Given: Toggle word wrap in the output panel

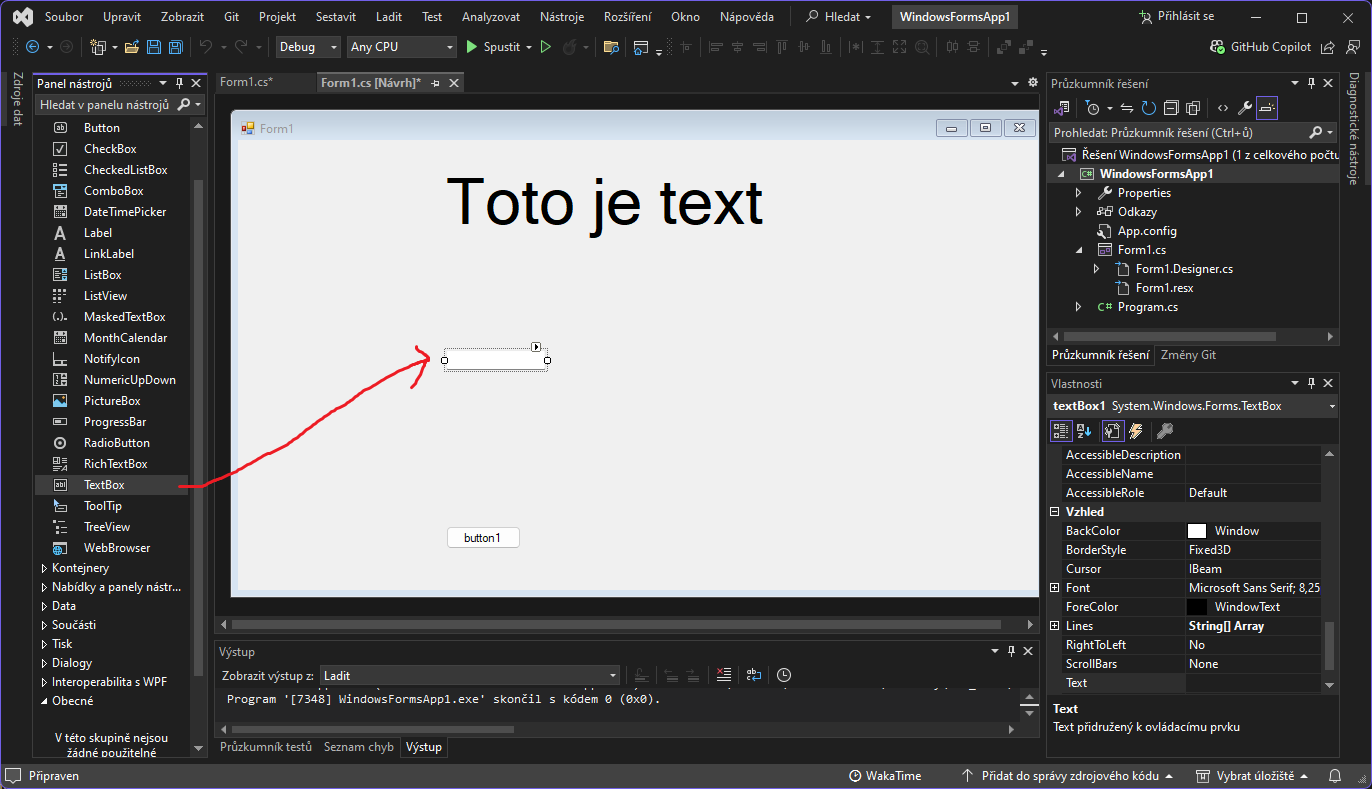Looking at the screenshot, I should pos(754,675).
